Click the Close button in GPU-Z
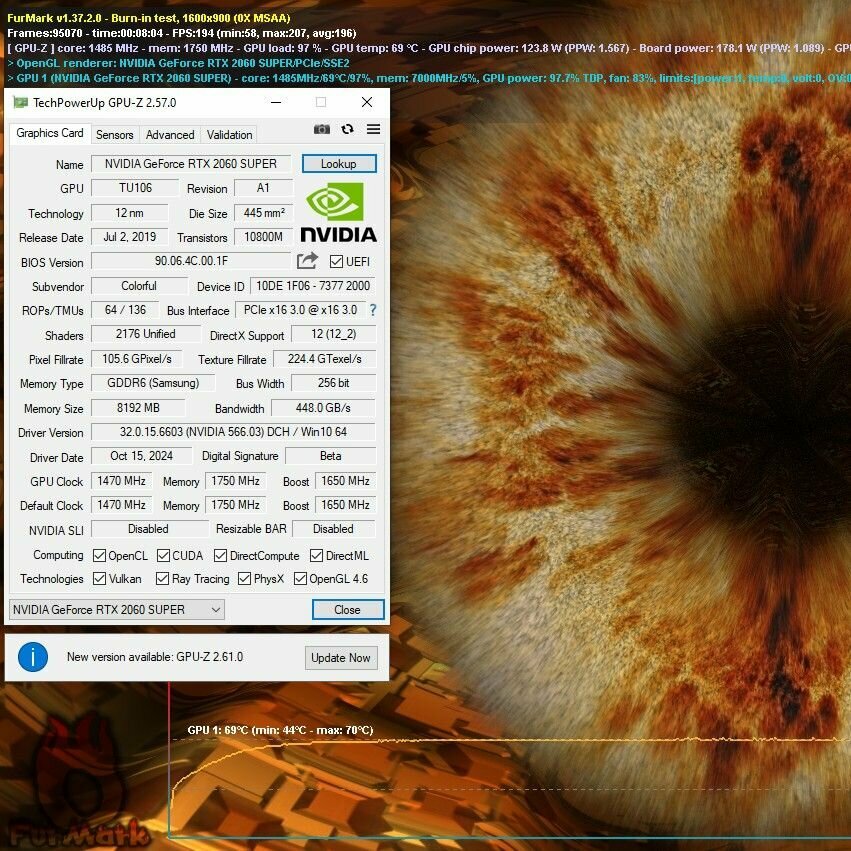The image size is (851, 851). [347, 609]
